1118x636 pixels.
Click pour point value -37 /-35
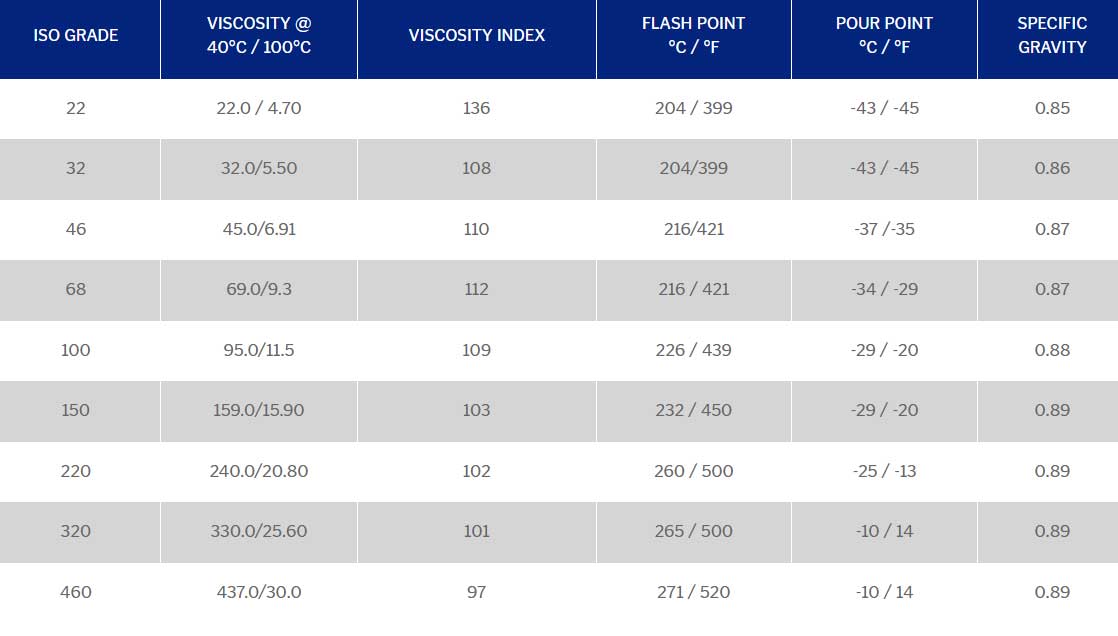[884, 229]
